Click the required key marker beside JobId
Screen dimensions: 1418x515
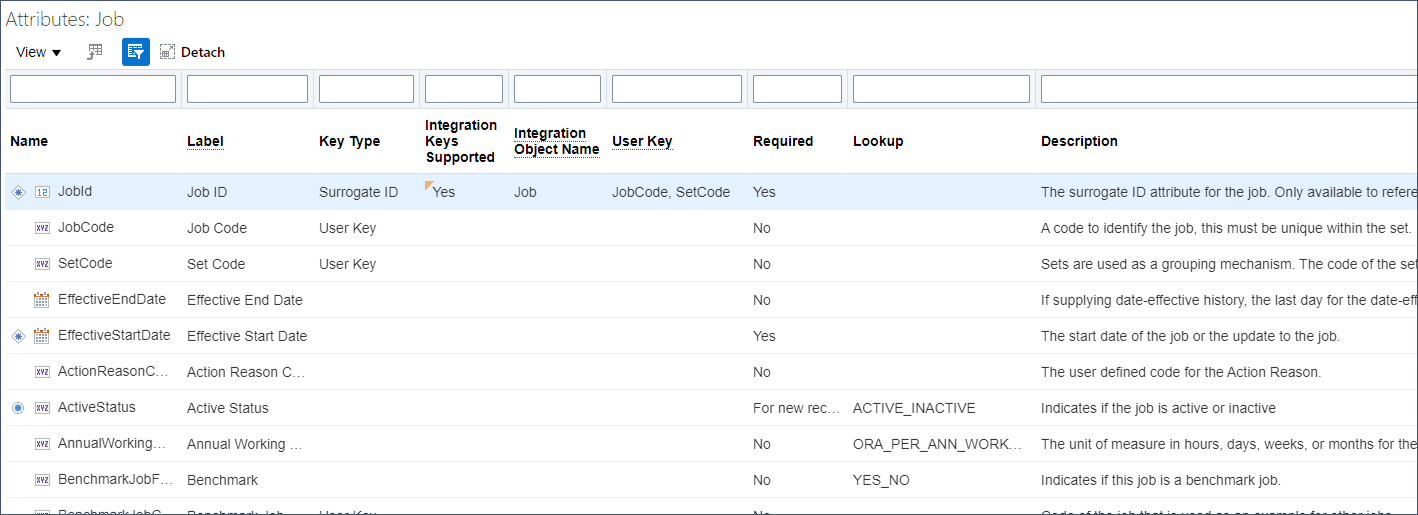click(17, 192)
